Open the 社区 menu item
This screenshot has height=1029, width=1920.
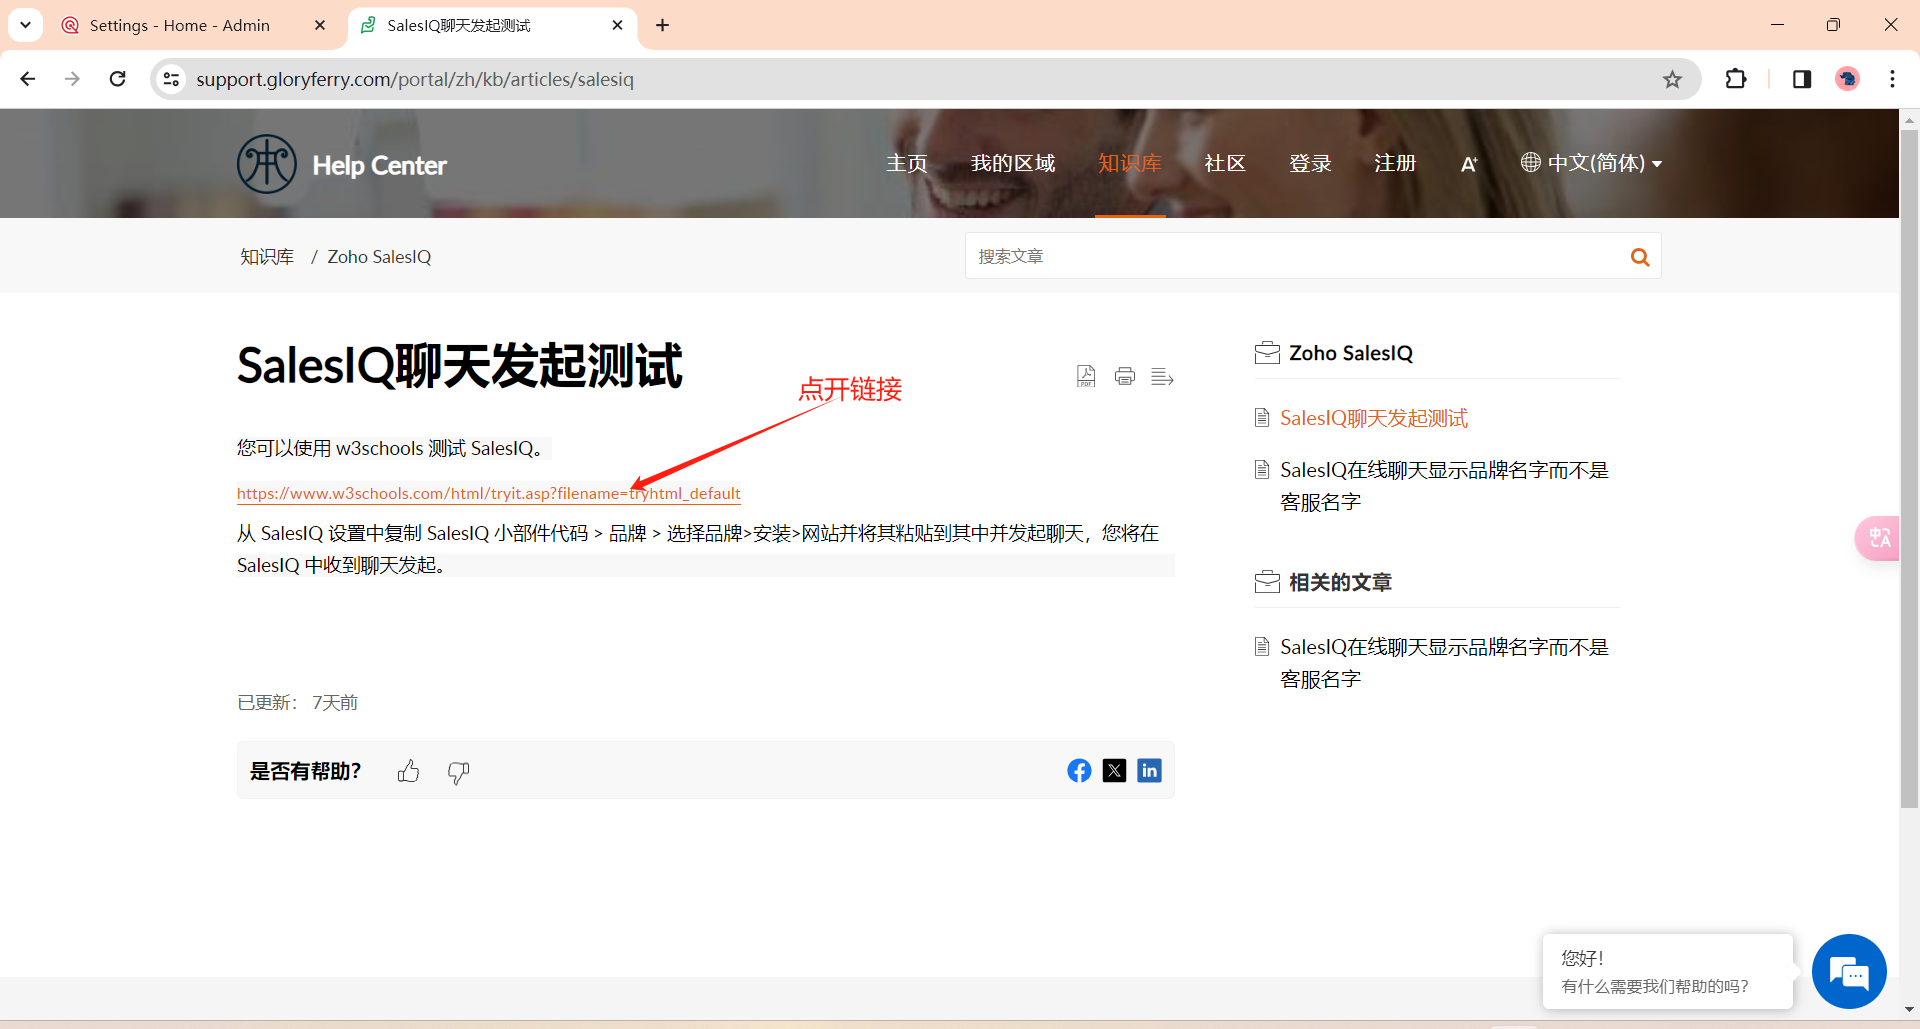[1225, 164]
